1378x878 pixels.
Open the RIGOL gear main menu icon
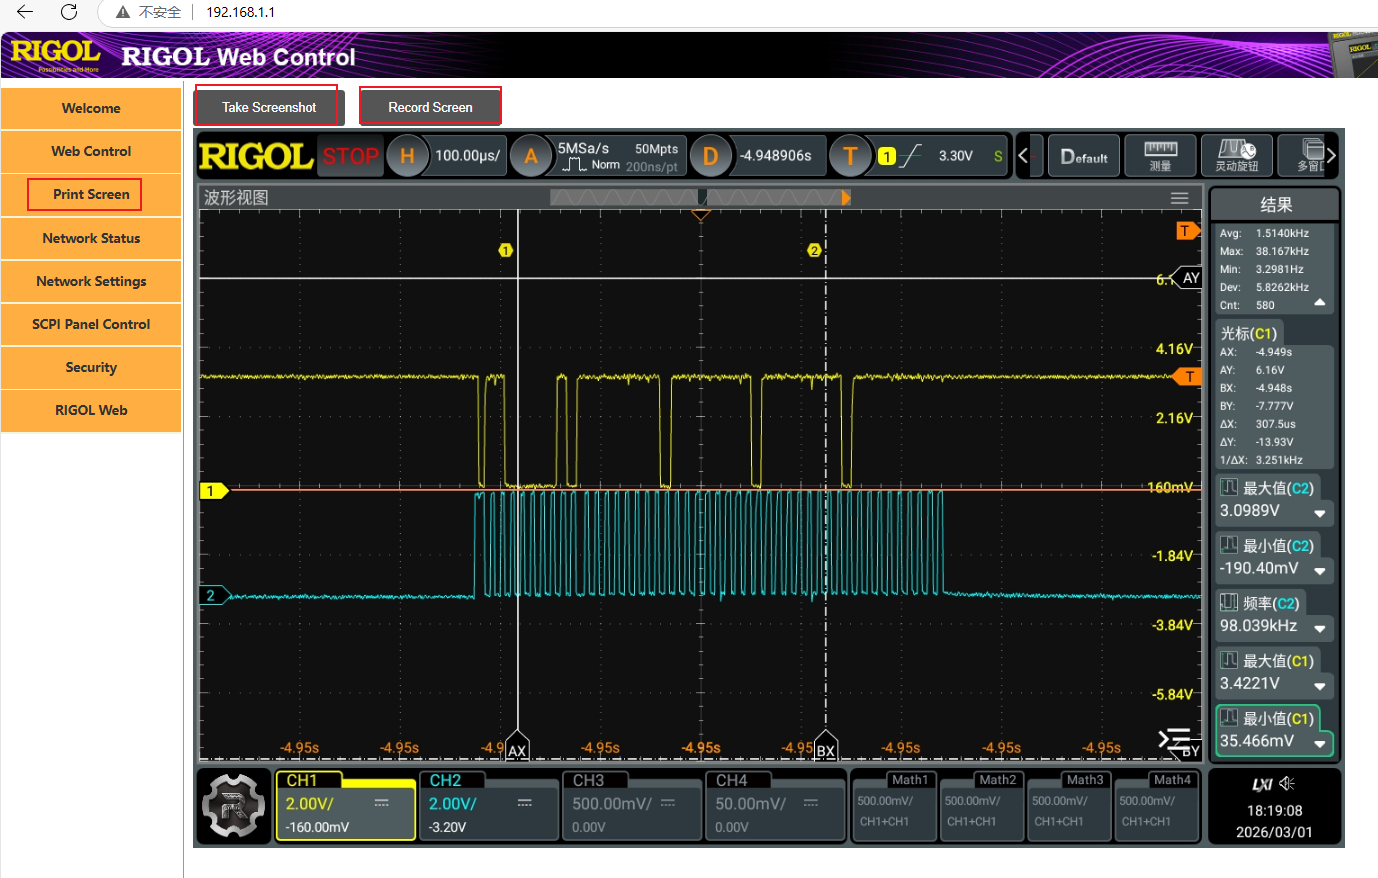coord(233,806)
